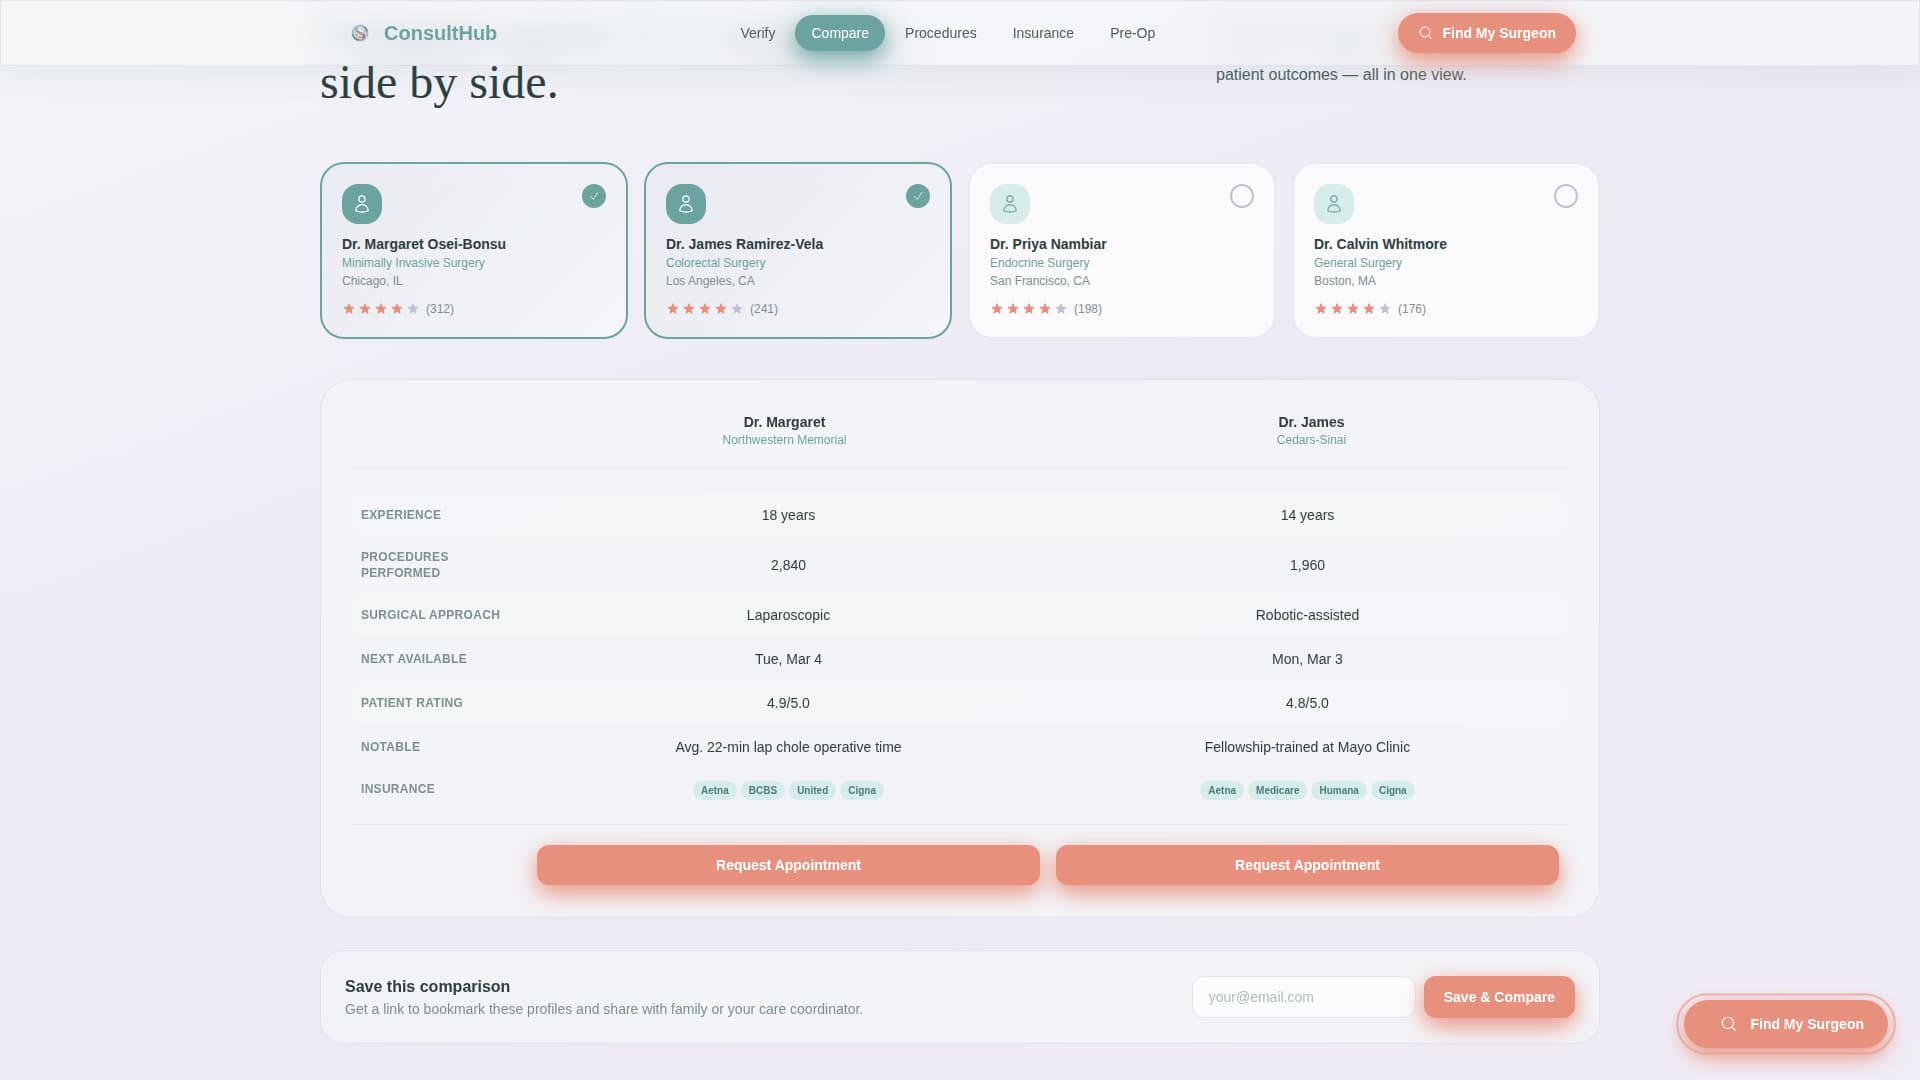This screenshot has height=1080, width=1920.
Task: Select Dr. Calvin Whitmore for comparison
Action: pyautogui.click(x=1566, y=196)
